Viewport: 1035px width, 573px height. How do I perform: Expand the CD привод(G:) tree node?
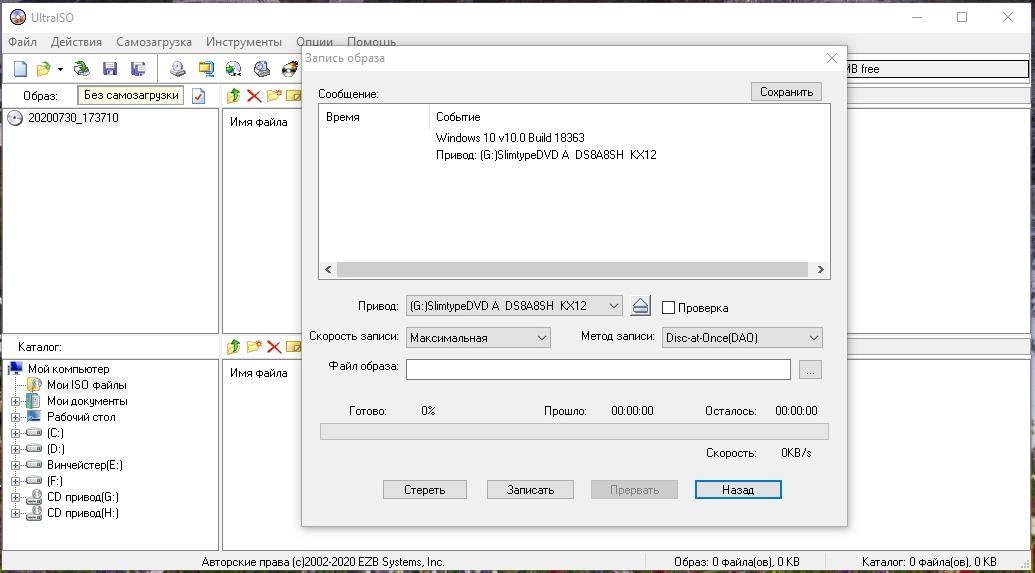pyautogui.click(x=16, y=497)
